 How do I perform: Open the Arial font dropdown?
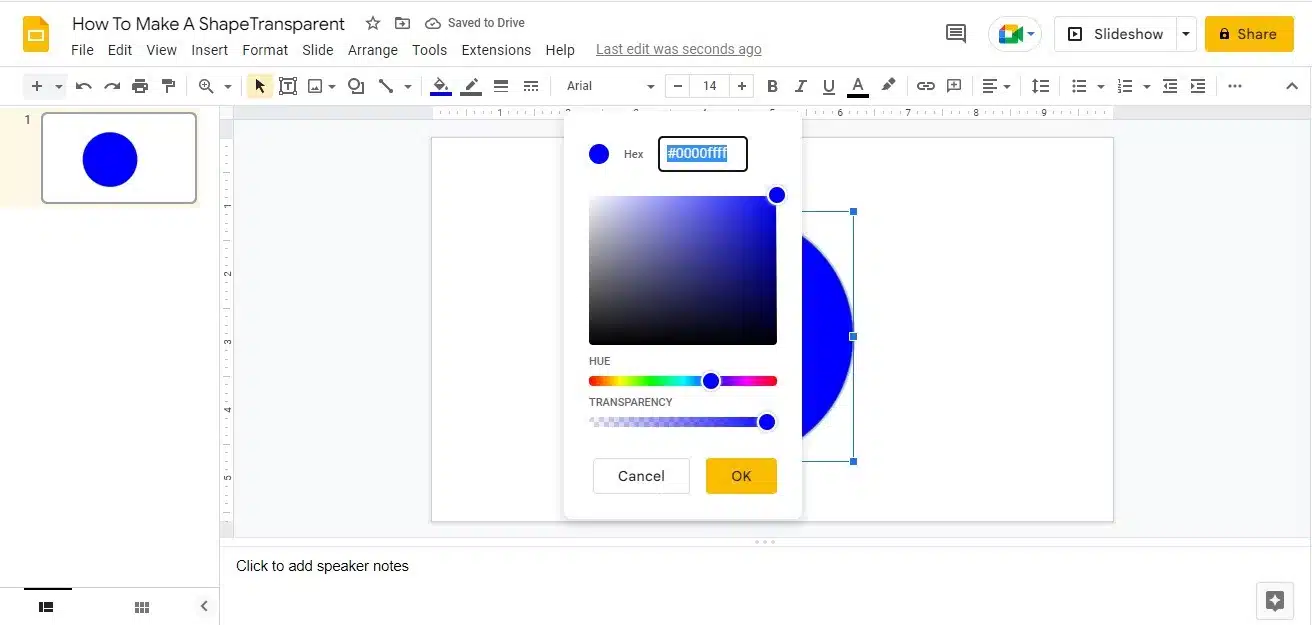click(x=609, y=86)
